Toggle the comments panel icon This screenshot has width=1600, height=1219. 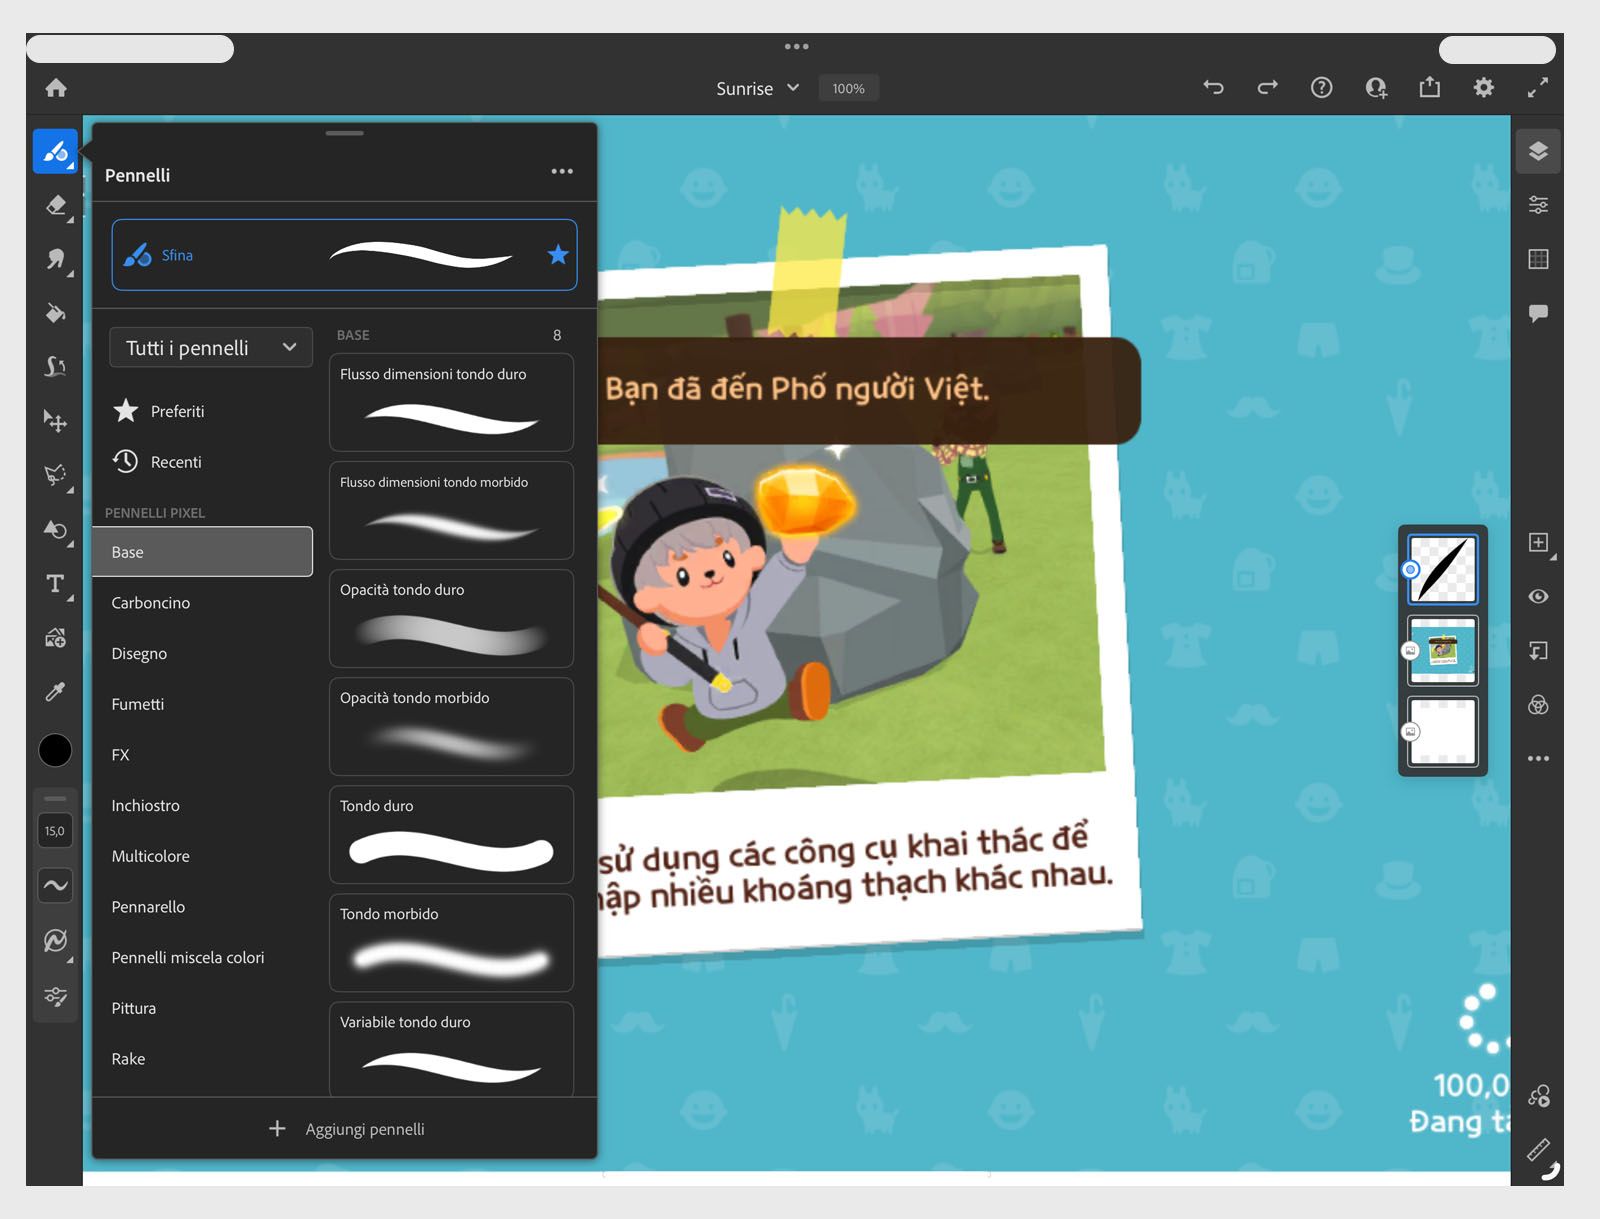(1538, 313)
